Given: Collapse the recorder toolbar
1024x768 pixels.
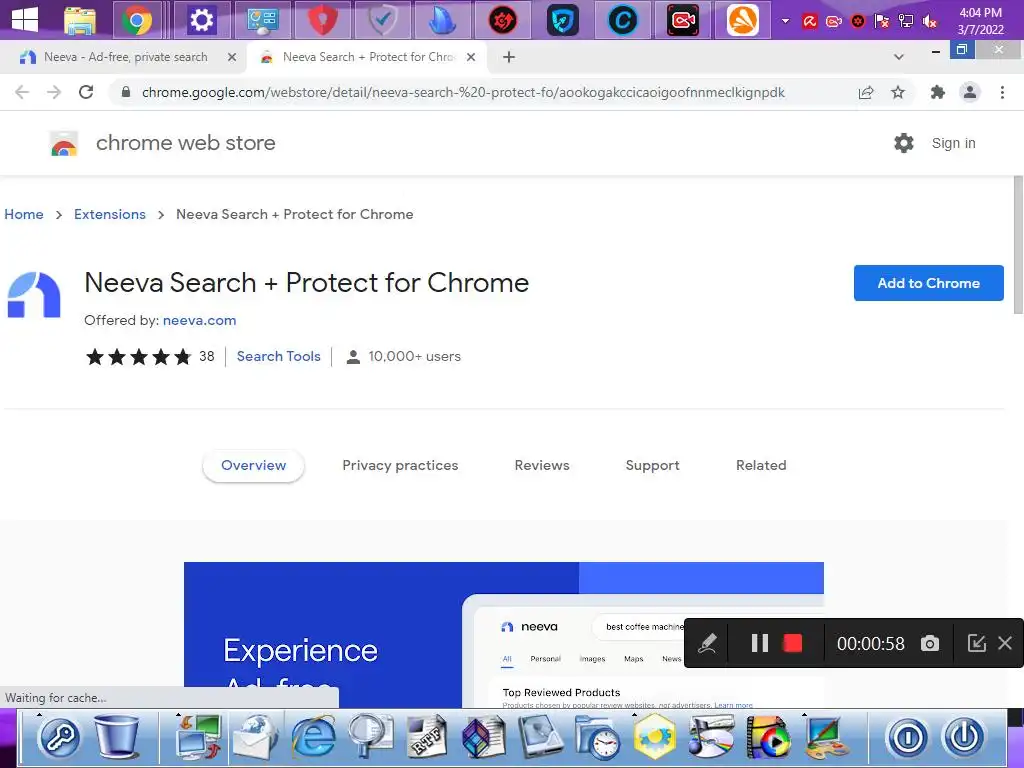Looking at the screenshot, I should pos(976,643).
